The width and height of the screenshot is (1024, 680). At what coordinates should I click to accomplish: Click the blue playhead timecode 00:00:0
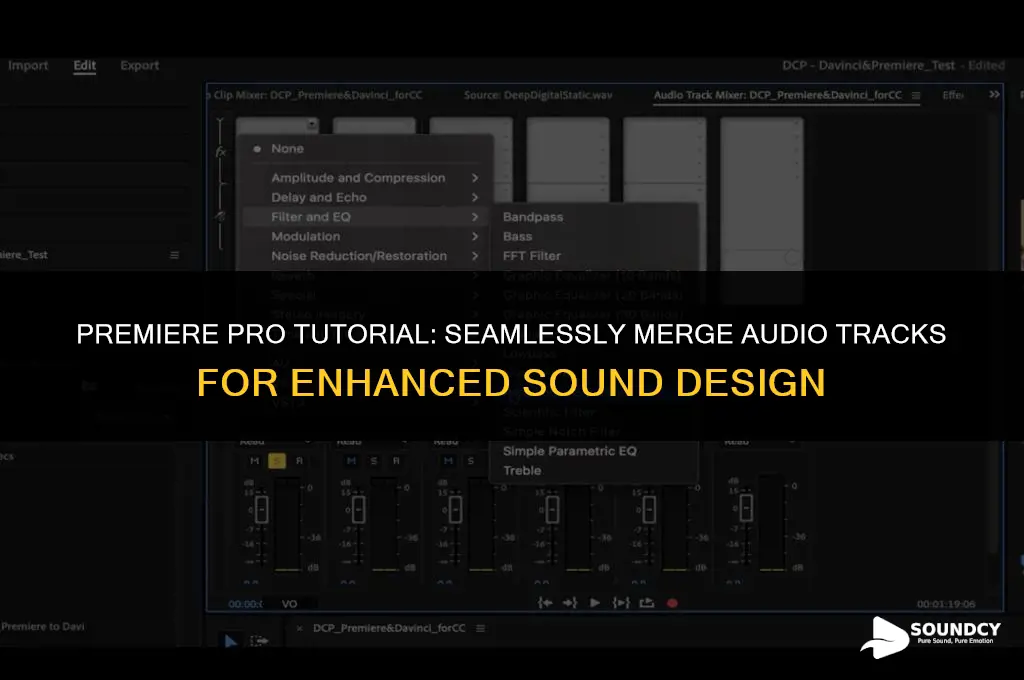point(246,604)
